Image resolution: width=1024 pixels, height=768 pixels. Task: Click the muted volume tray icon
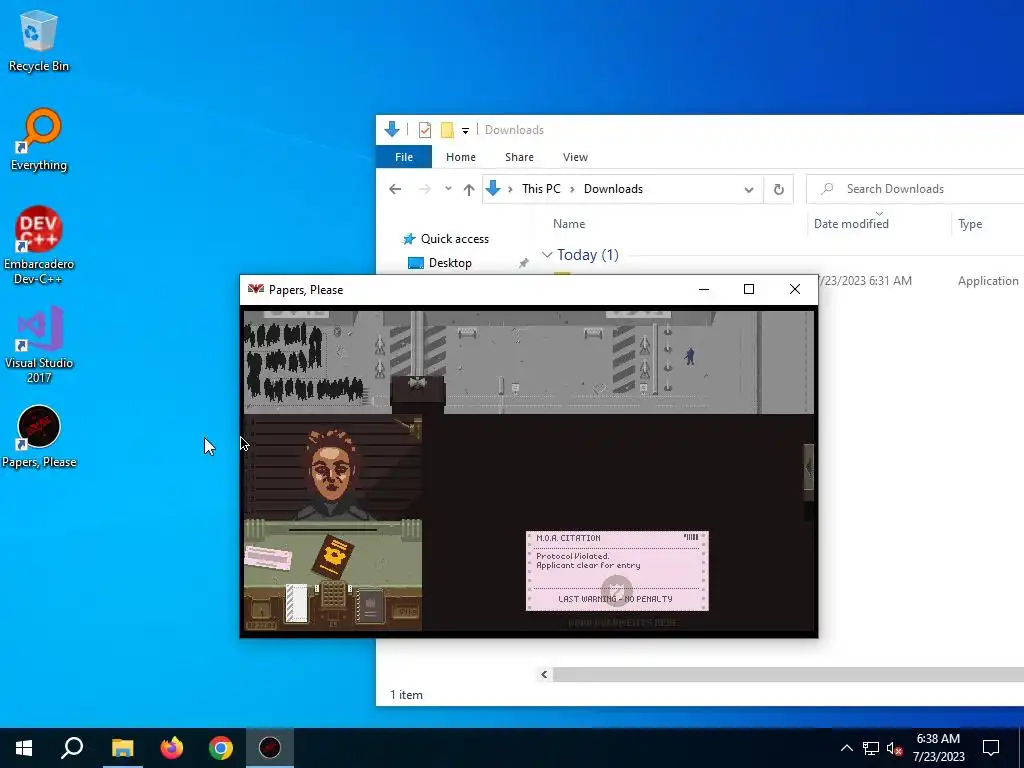point(894,749)
